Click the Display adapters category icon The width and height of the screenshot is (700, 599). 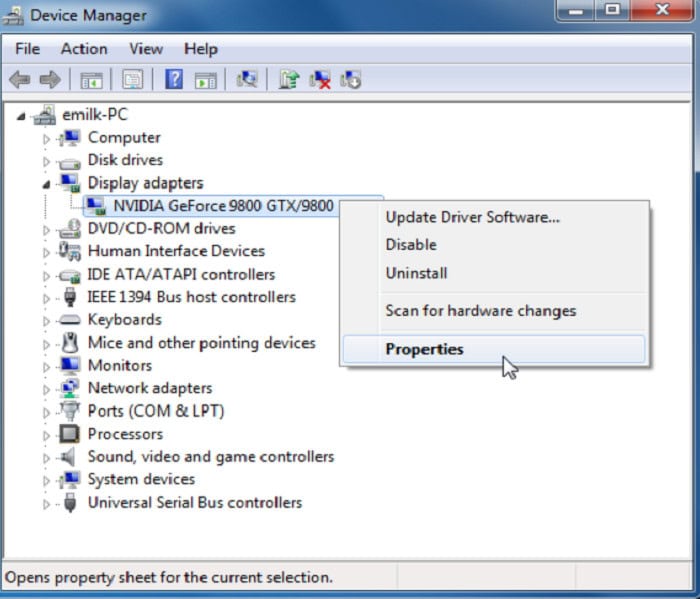(70, 183)
